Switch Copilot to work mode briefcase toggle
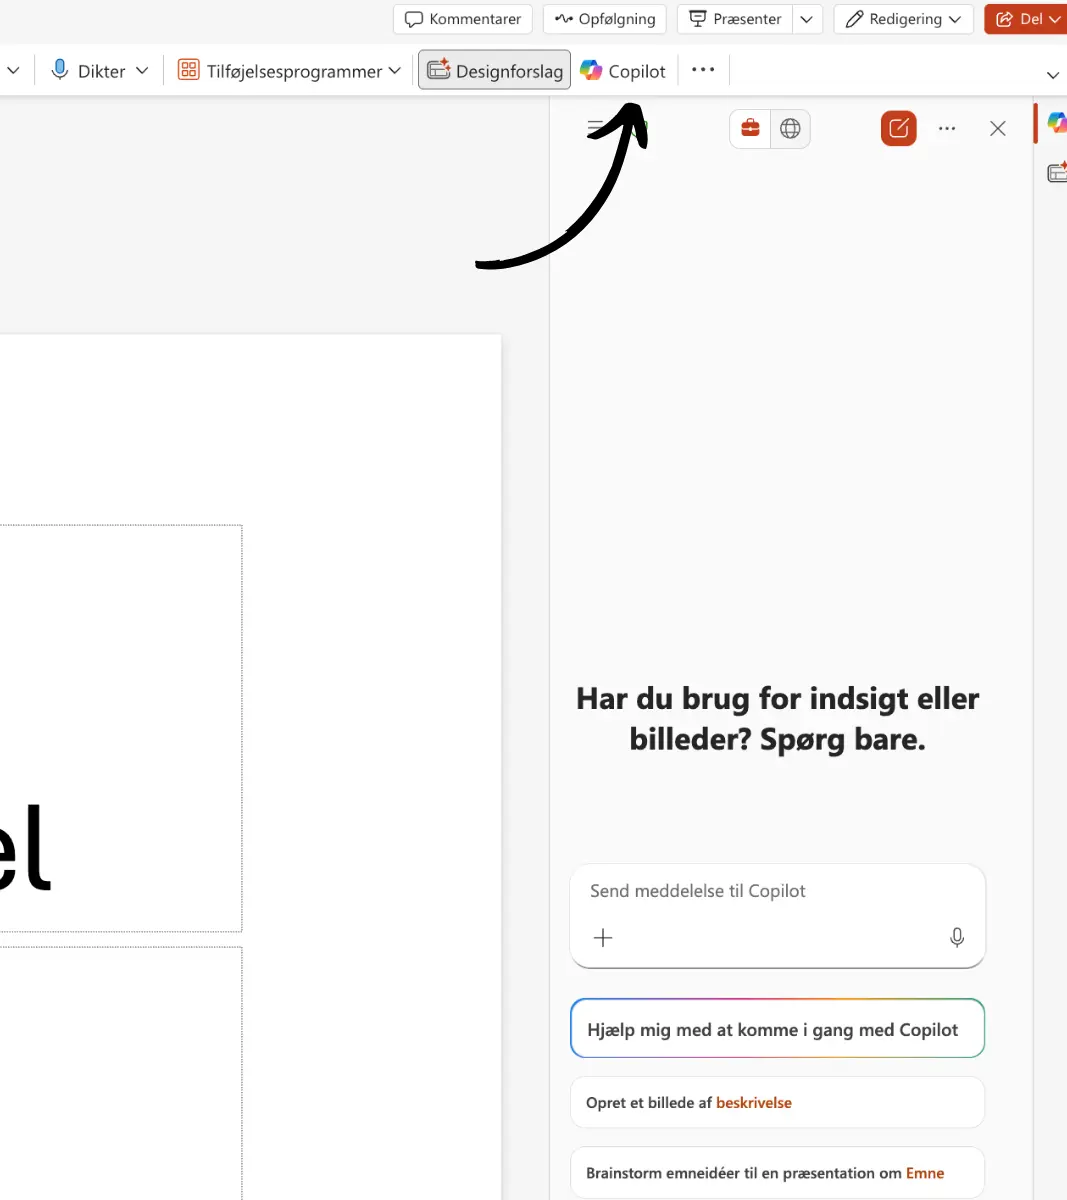 (750, 128)
